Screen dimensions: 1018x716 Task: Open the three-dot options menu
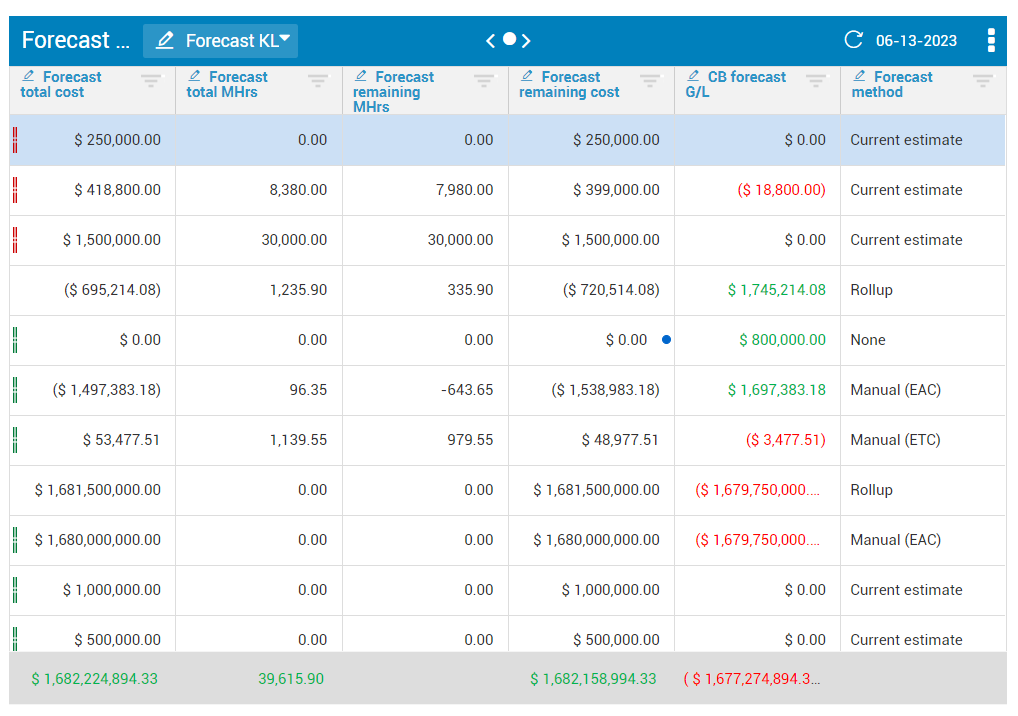coord(990,40)
